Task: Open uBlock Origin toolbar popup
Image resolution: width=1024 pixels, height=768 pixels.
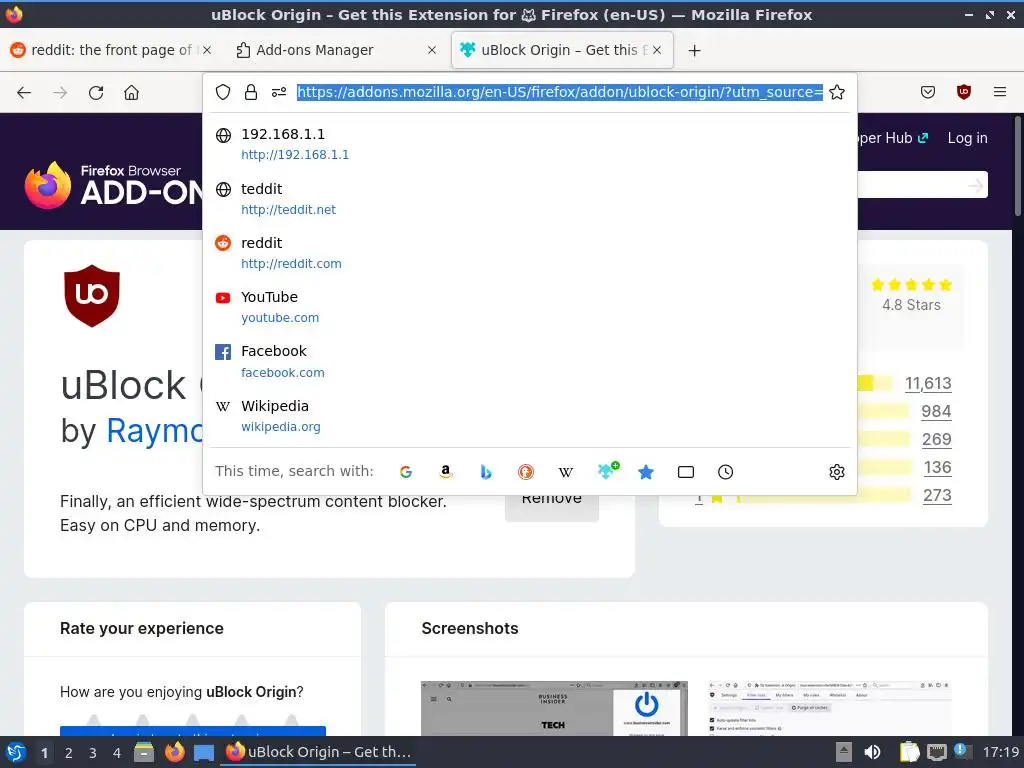Action: pyautogui.click(x=963, y=92)
